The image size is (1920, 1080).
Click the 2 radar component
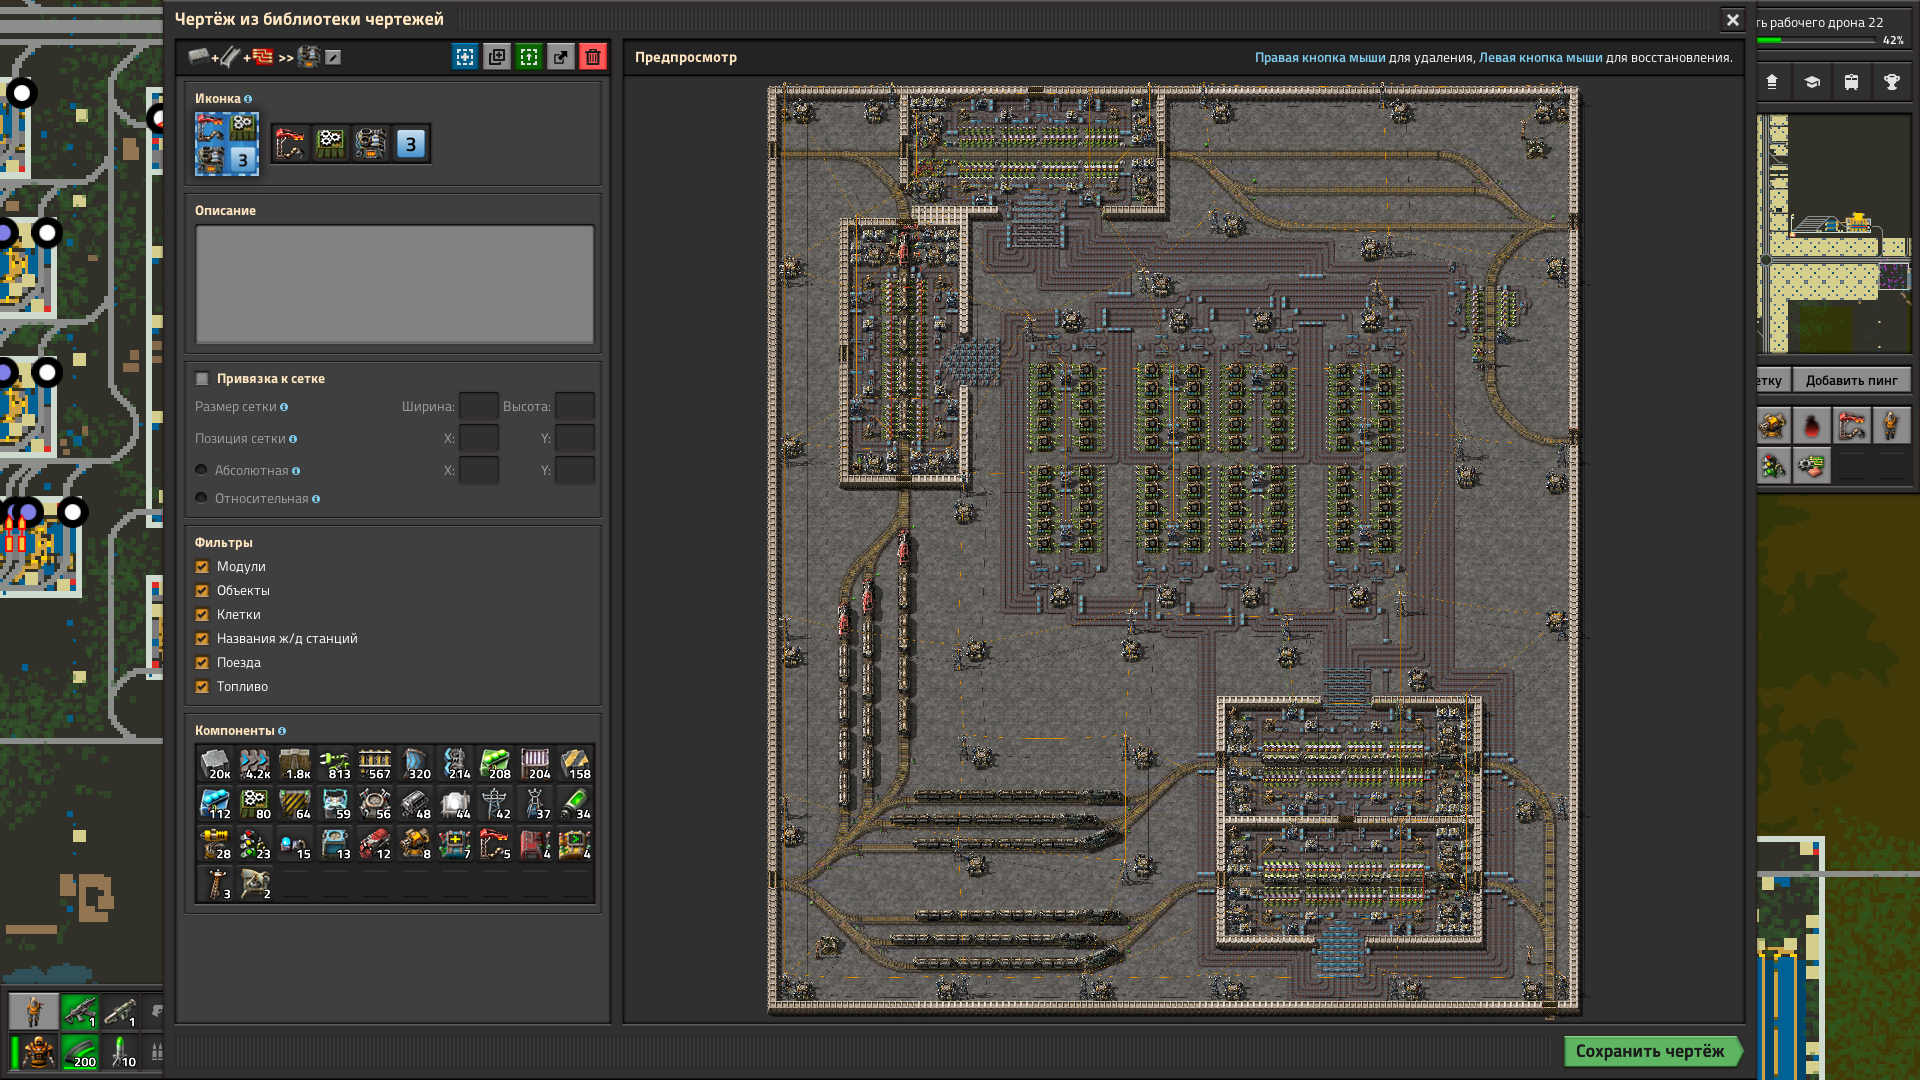pyautogui.click(x=255, y=884)
